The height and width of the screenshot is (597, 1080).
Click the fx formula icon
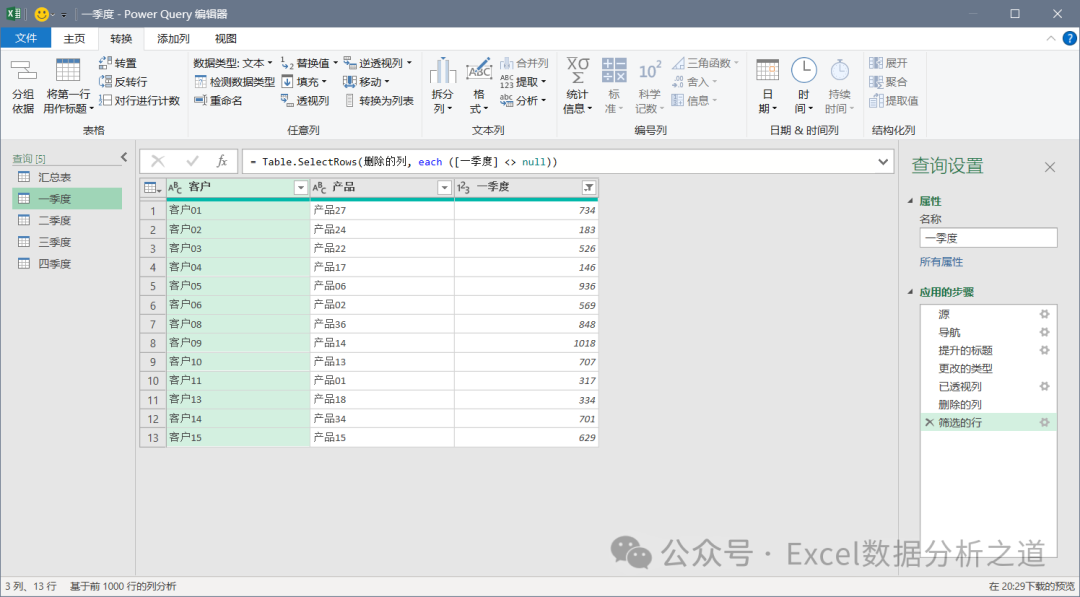(x=222, y=161)
